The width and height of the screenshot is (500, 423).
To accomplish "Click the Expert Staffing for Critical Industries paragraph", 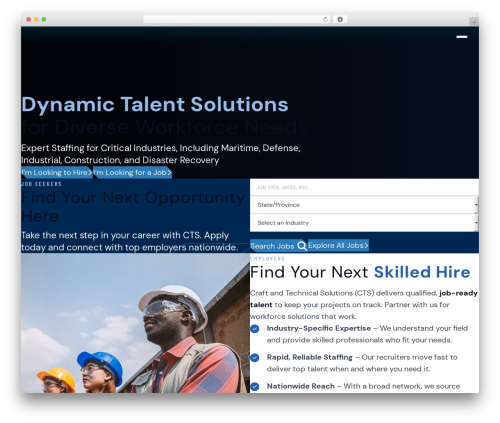I will (161, 154).
